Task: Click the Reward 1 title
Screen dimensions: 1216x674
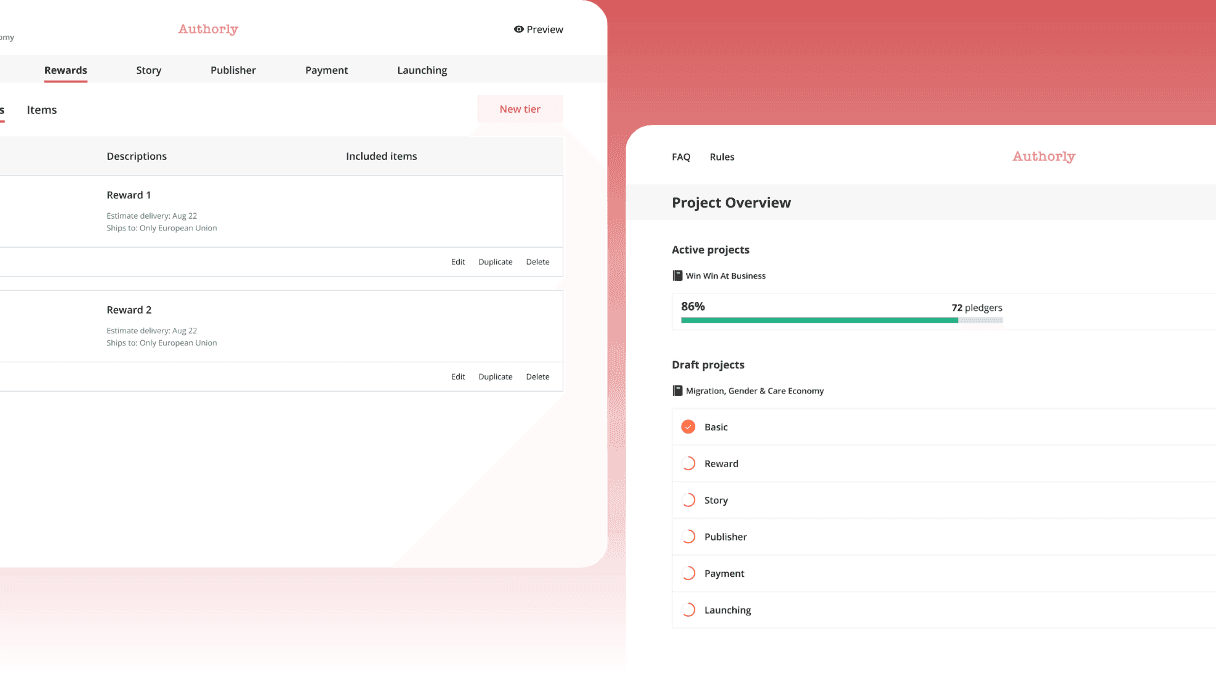Action: pyautogui.click(x=129, y=195)
